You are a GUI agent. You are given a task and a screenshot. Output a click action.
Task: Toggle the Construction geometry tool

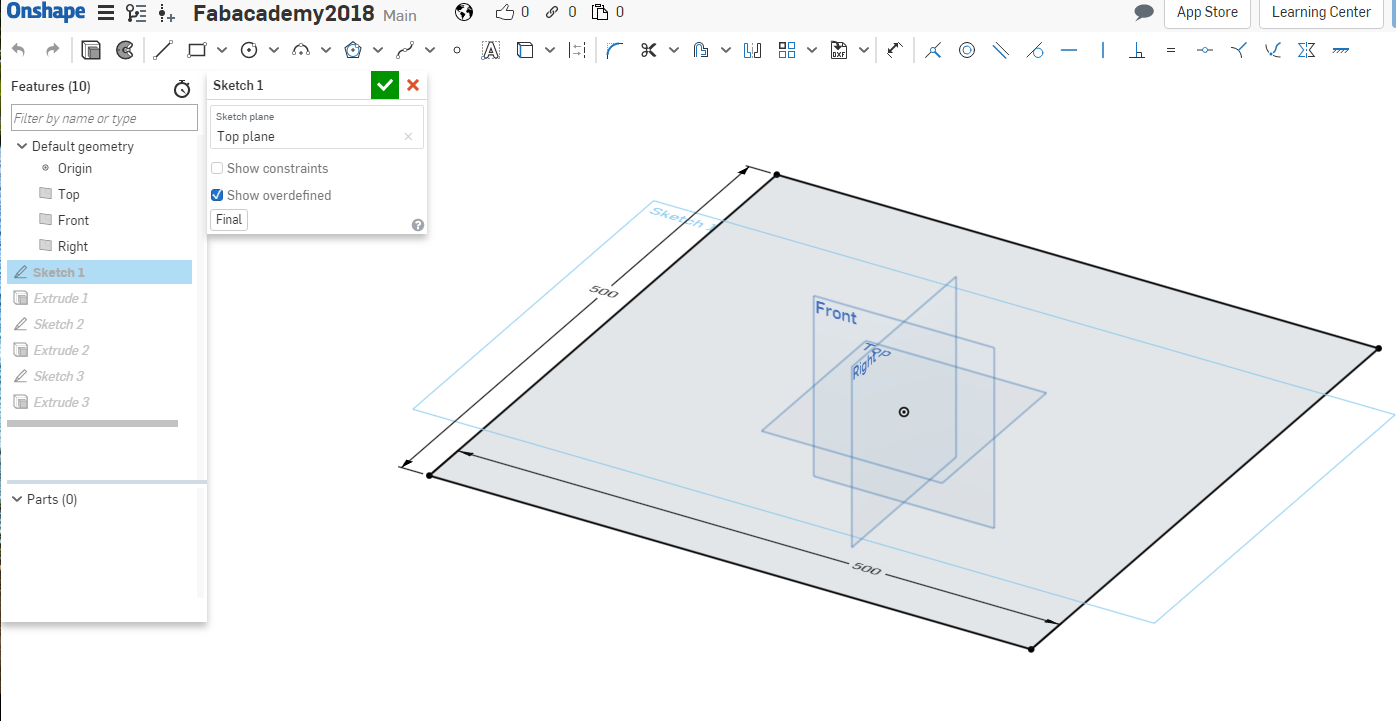point(577,50)
